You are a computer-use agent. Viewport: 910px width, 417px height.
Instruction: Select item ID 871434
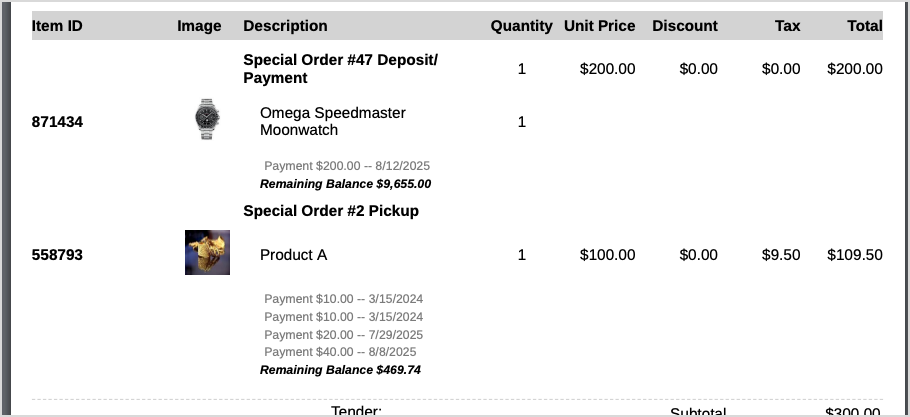click(x=58, y=122)
